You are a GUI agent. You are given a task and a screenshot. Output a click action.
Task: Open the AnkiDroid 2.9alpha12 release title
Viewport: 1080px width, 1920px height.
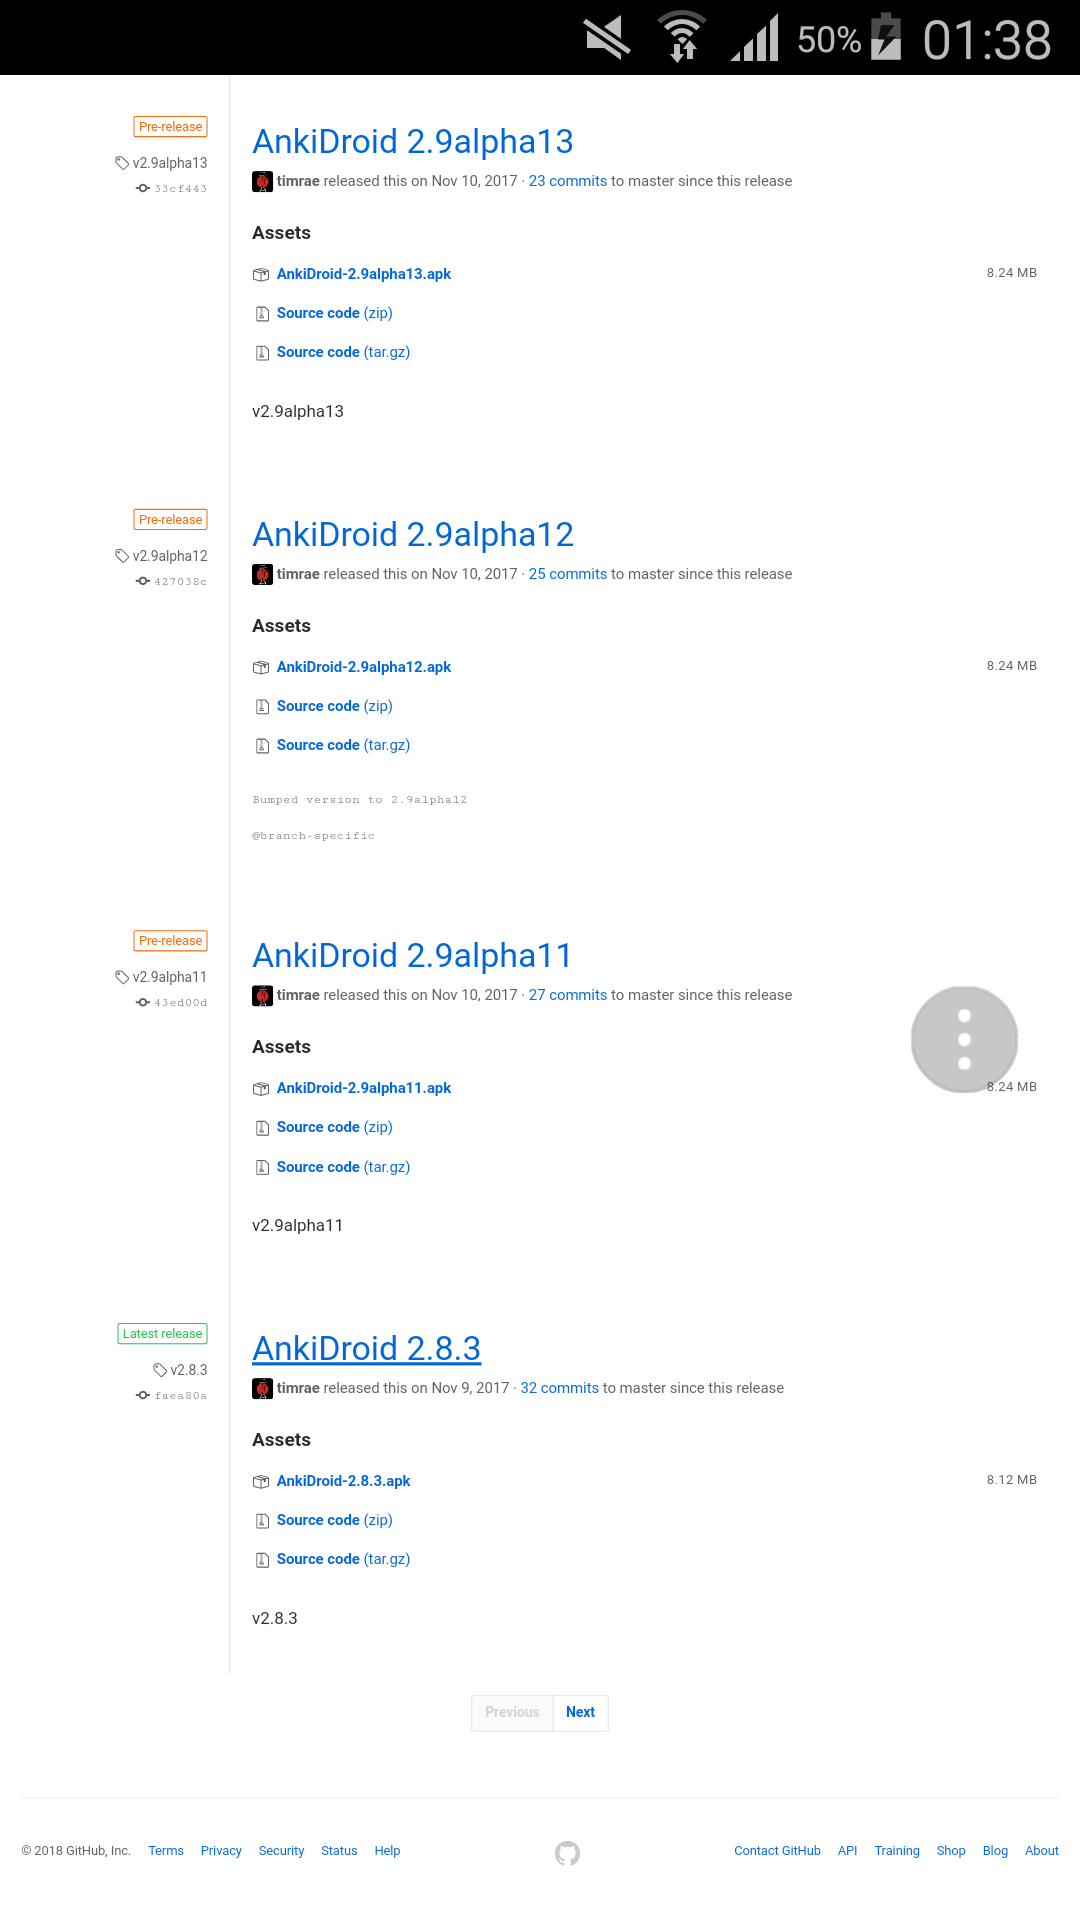413,535
